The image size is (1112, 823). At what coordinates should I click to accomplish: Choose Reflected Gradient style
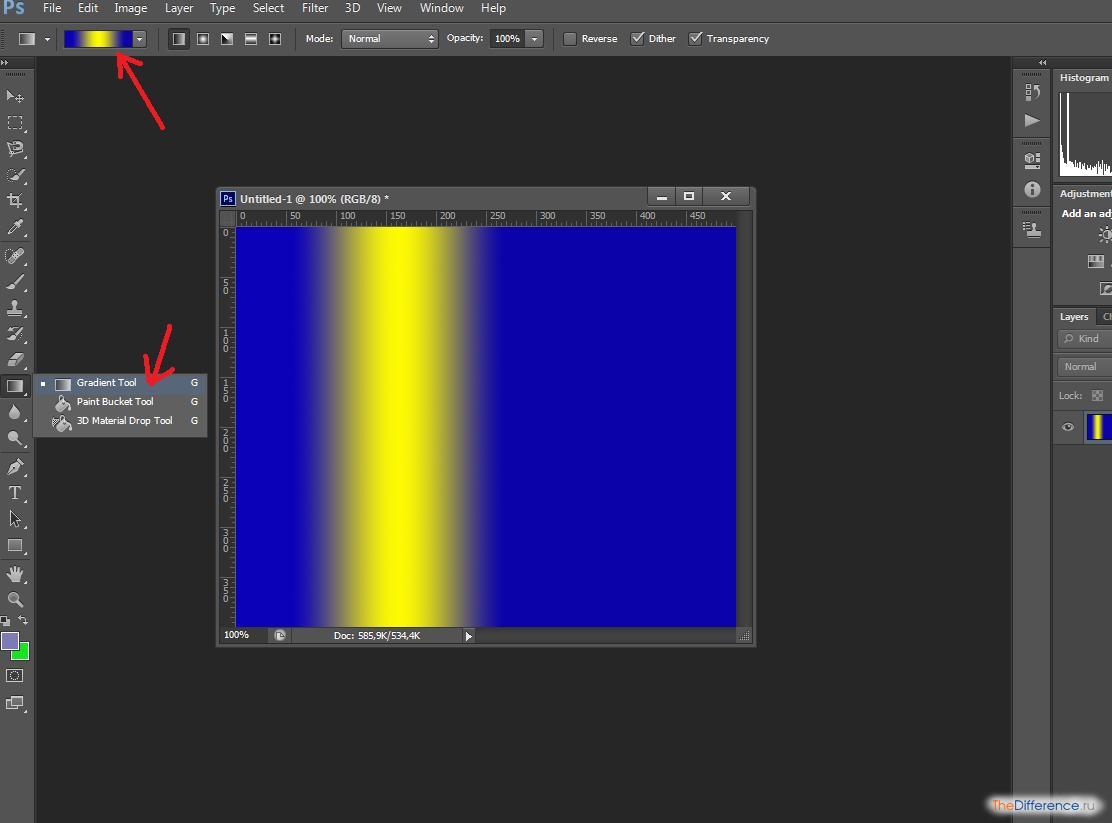[x=251, y=39]
